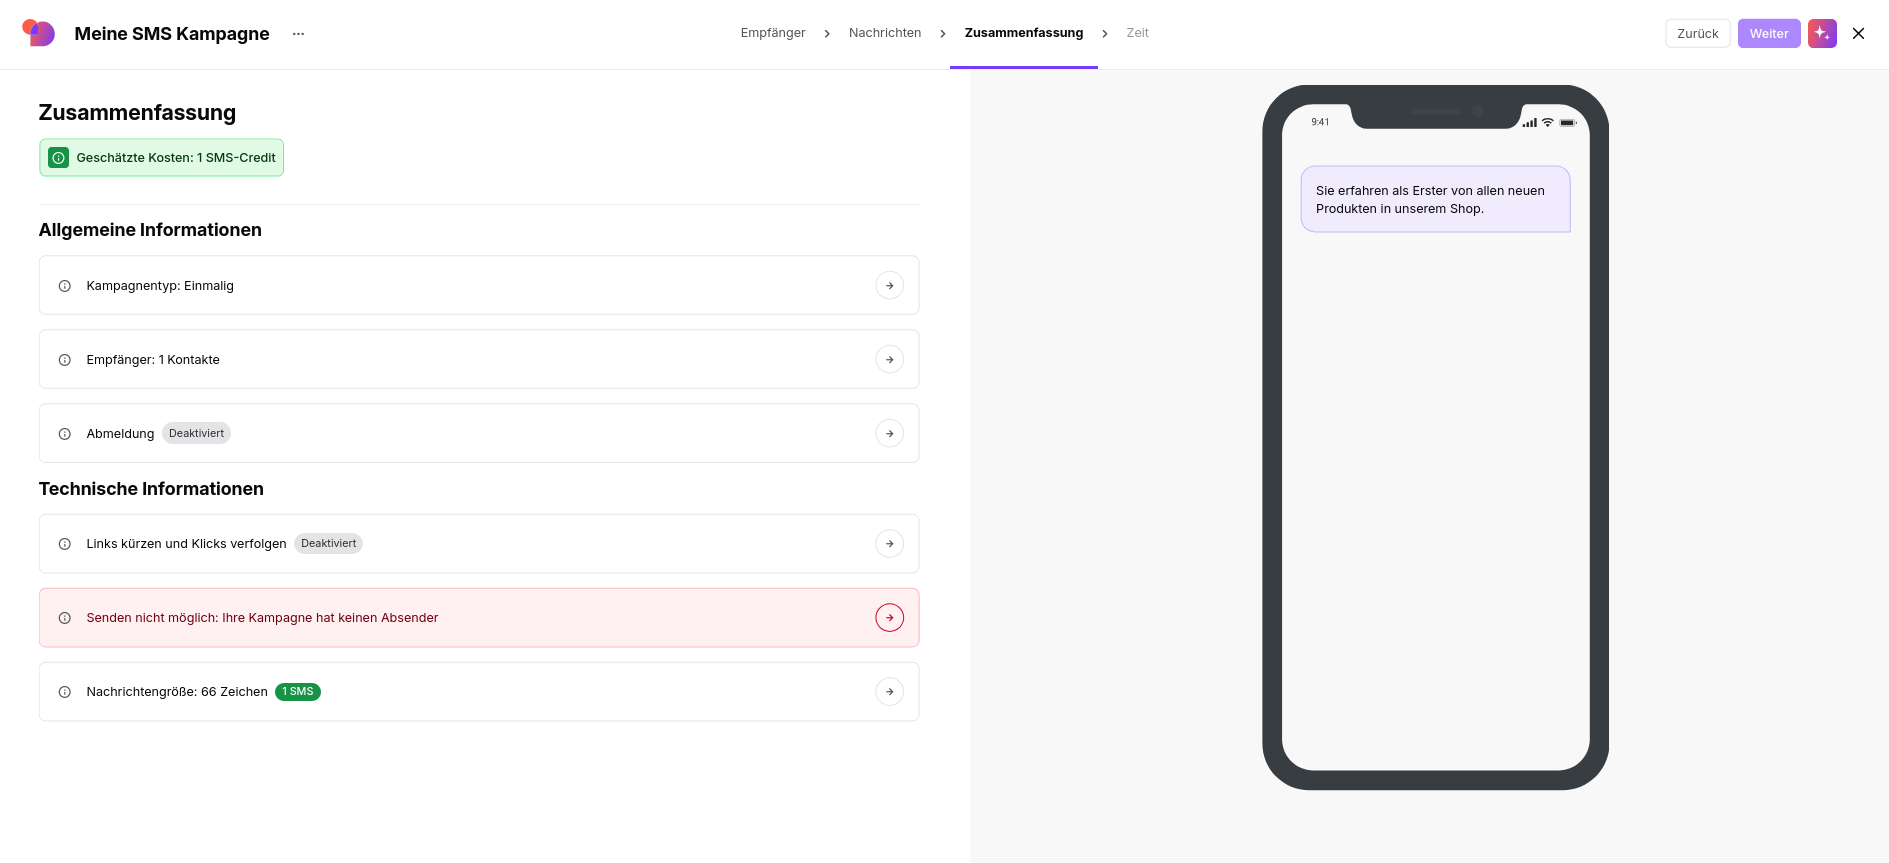Click the Zurück button

pos(1697,33)
